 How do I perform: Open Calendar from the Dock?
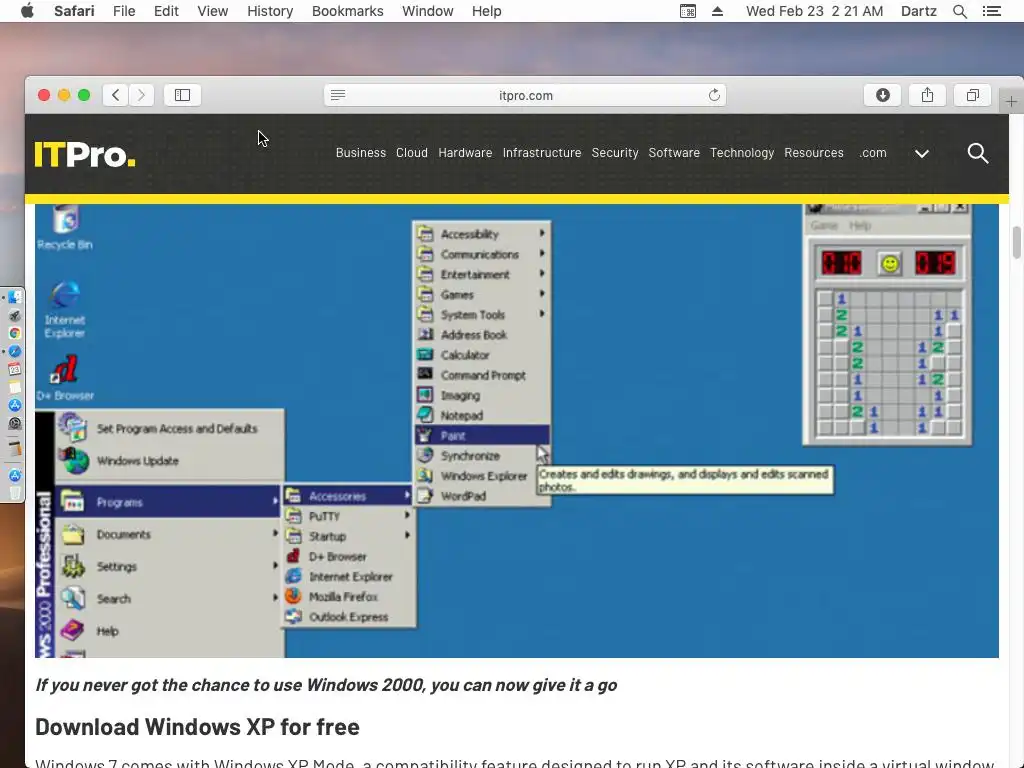click(14, 369)
